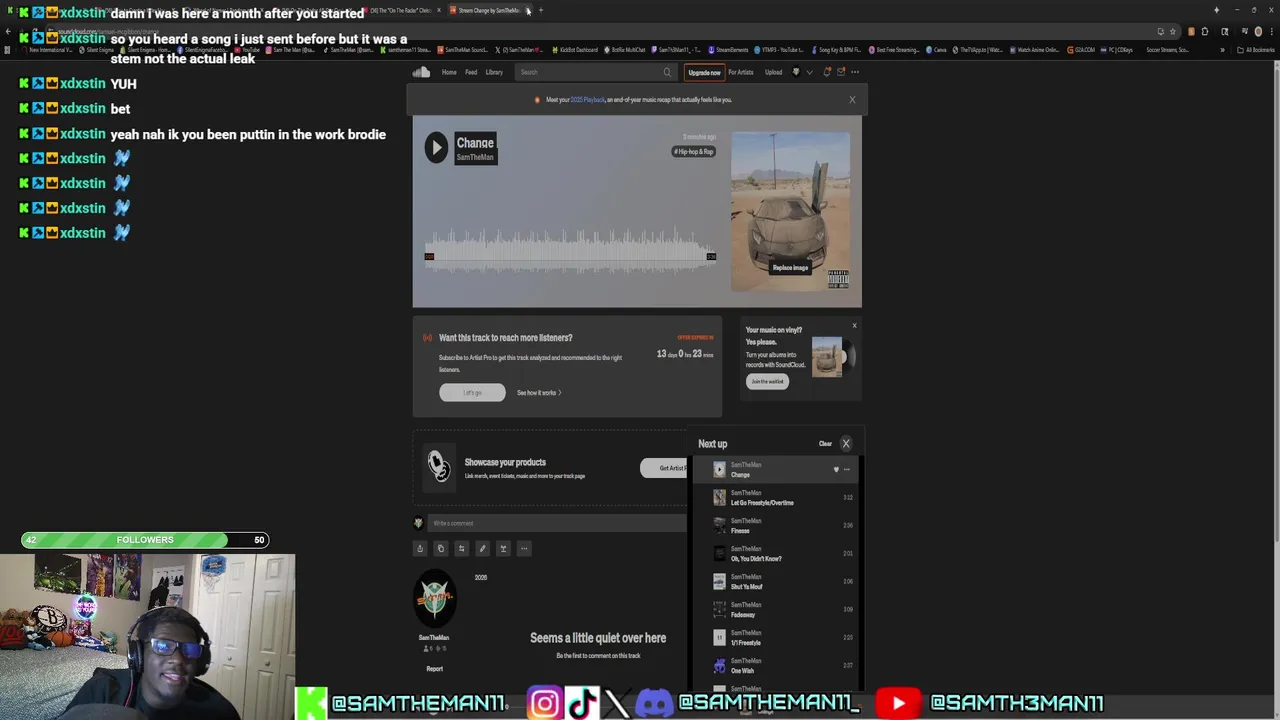
Task: Close the Next up panel
Action: tap(846, 444)
